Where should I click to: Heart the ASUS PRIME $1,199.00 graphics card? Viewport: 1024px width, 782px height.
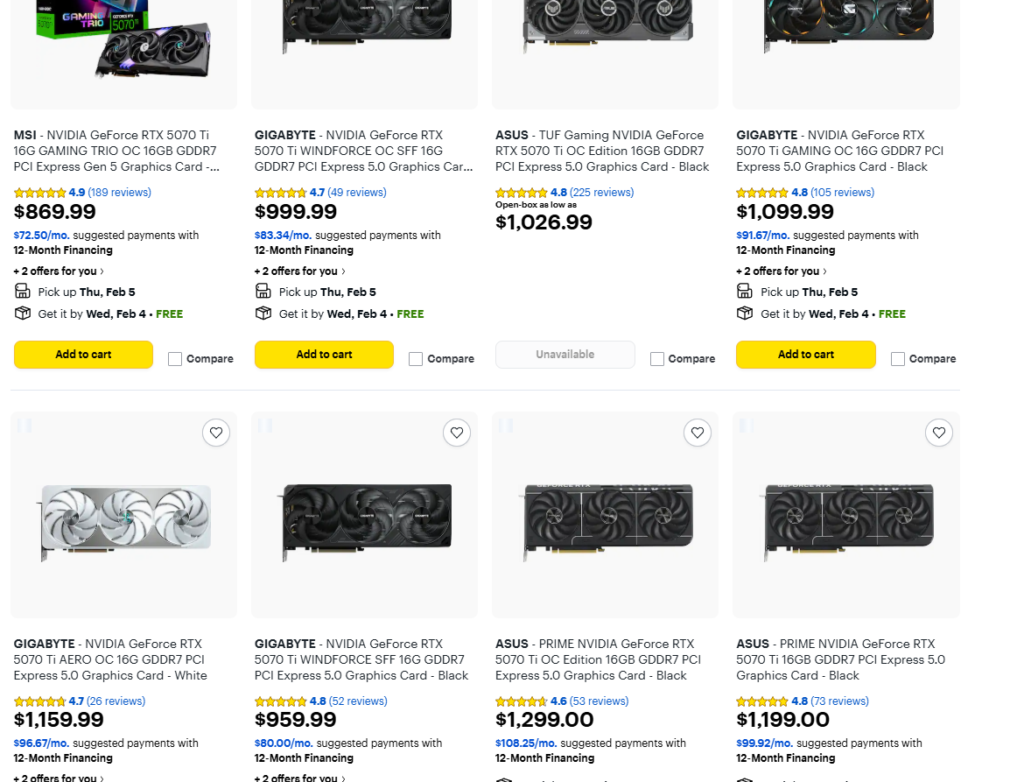(939, 432)
